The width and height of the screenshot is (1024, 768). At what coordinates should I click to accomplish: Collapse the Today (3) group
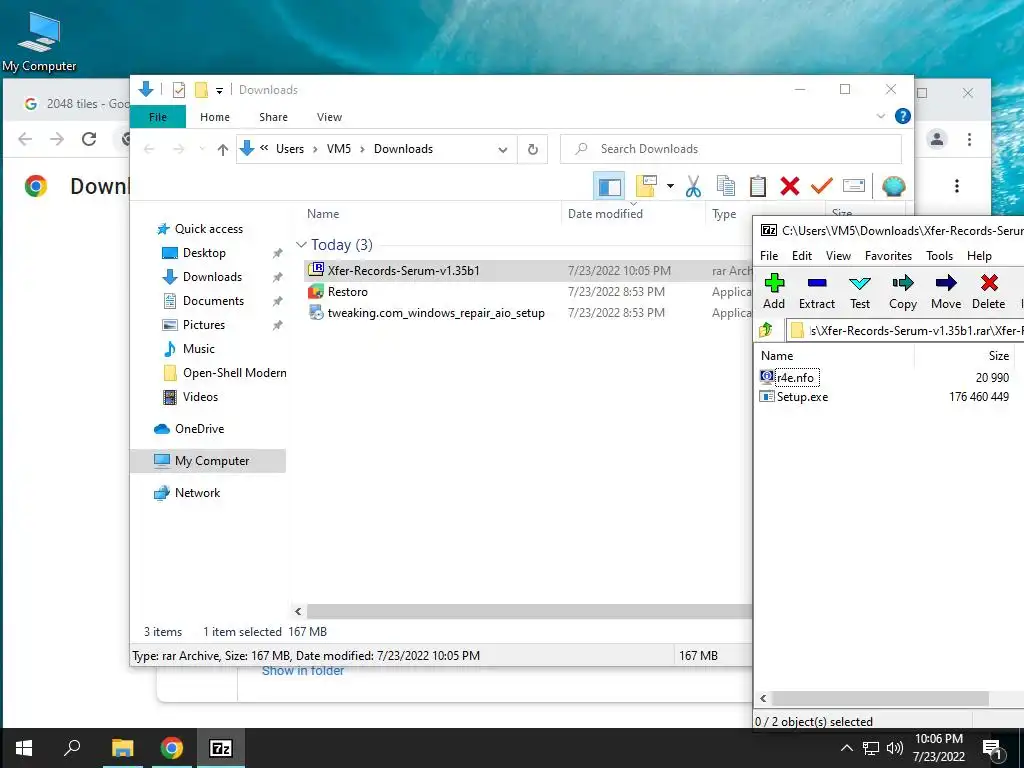coord(301,245)
